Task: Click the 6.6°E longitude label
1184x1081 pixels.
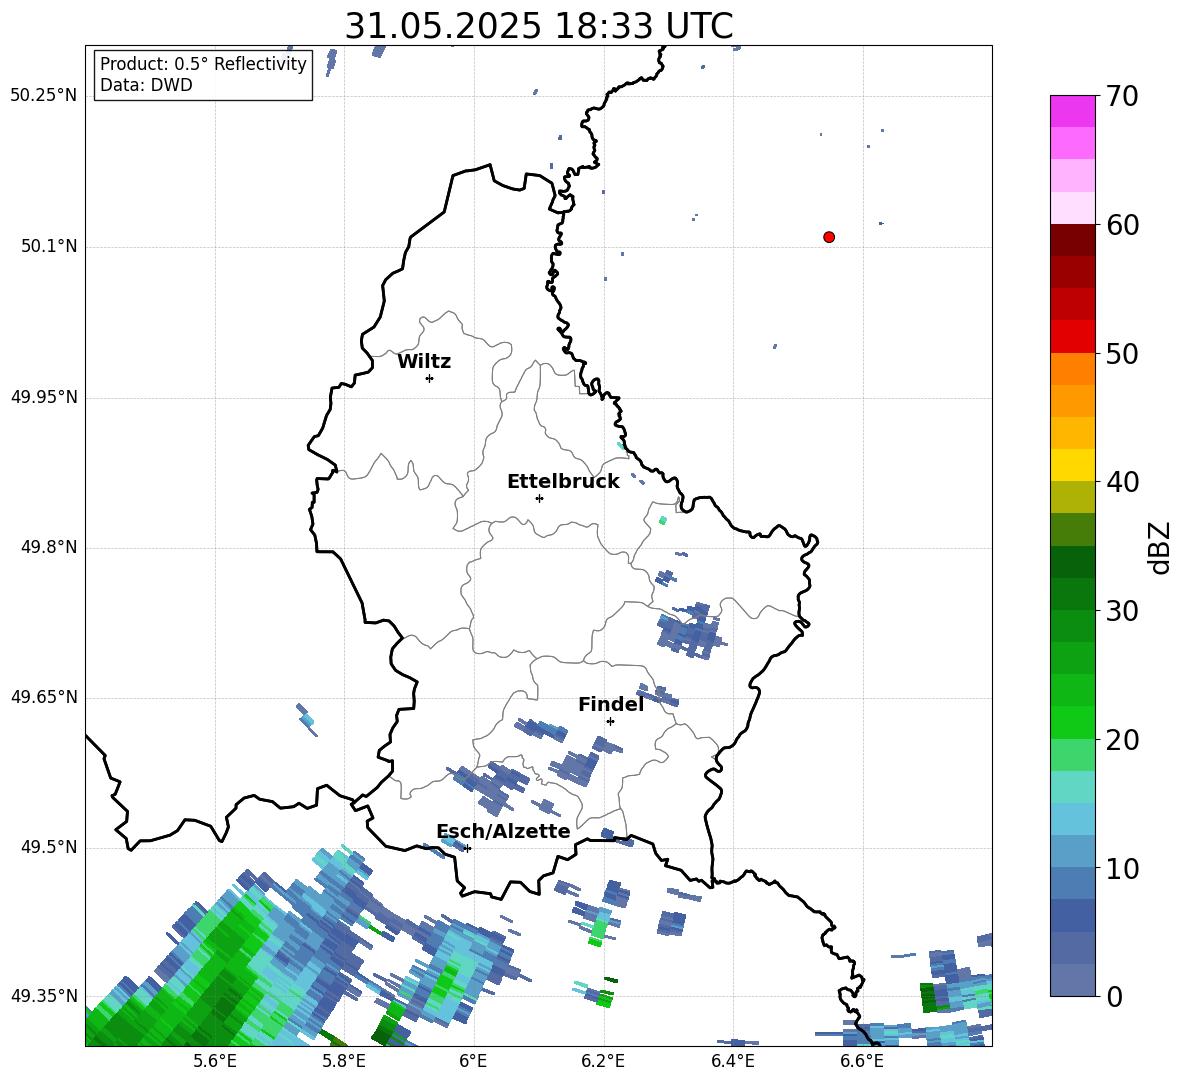Action: (x=862, y=1061)
